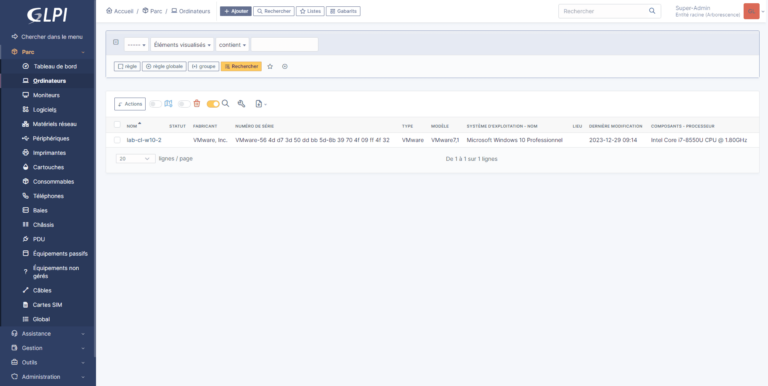Click the Périphériques USB icon
Screen dimensions: 768x386
pyautogui.click(x=26, y=138)
